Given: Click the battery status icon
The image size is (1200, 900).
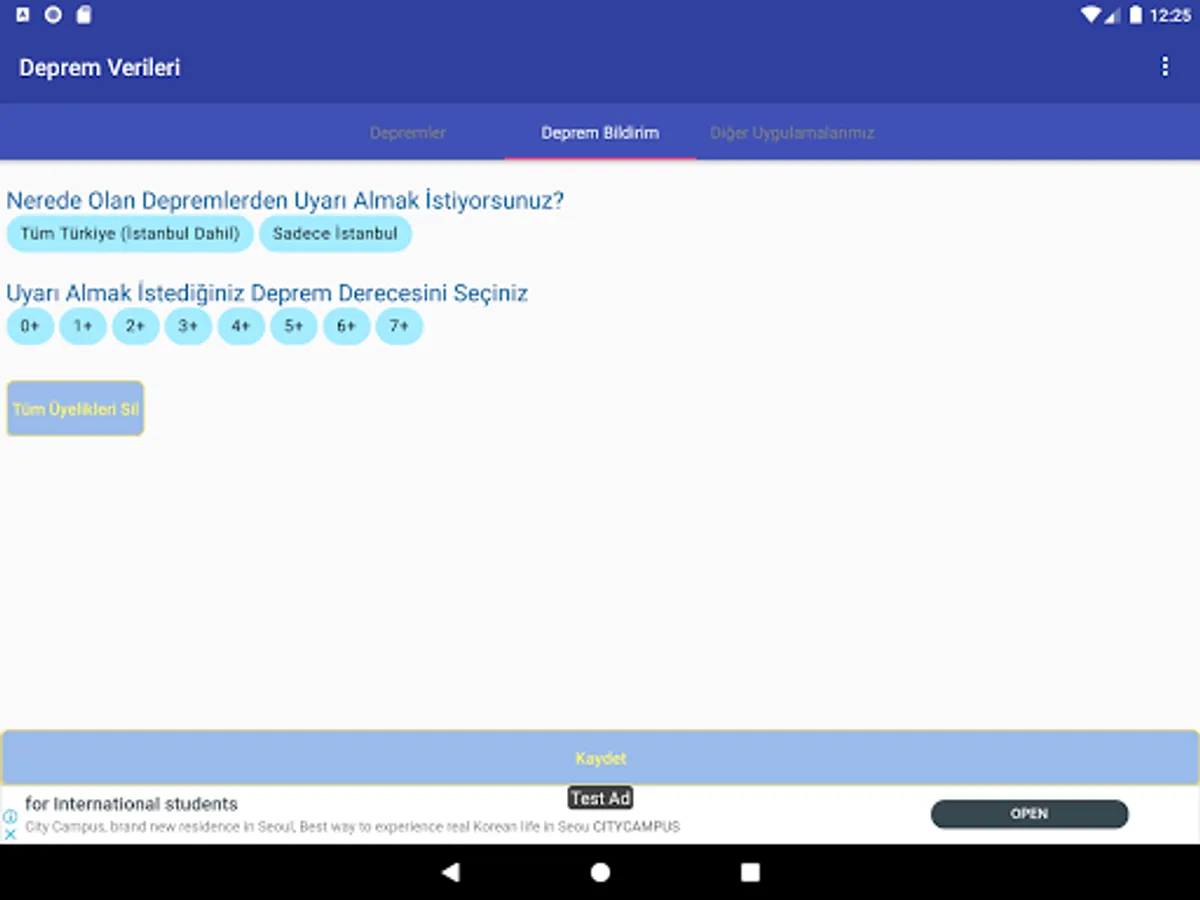Looking at the screenshot, I should tap(1135, 15).
